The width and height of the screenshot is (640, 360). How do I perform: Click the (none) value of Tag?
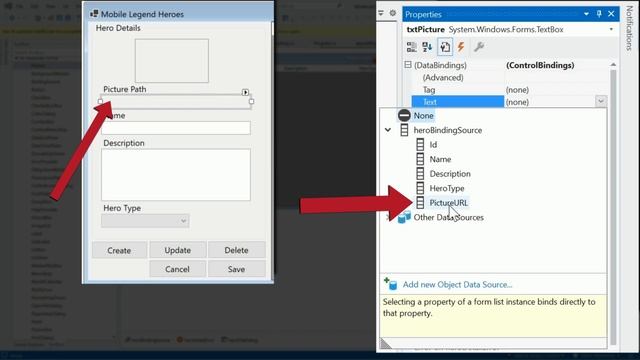[x=517, y=90]
